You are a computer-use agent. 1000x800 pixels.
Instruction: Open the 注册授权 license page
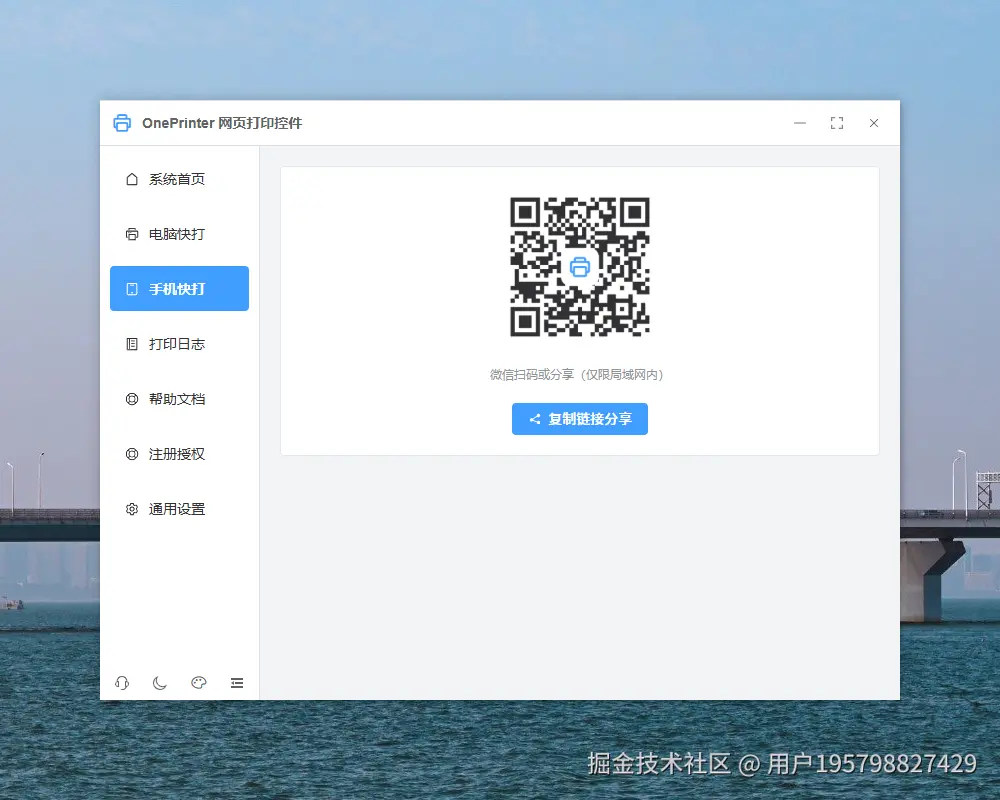(x=179, y=454)
